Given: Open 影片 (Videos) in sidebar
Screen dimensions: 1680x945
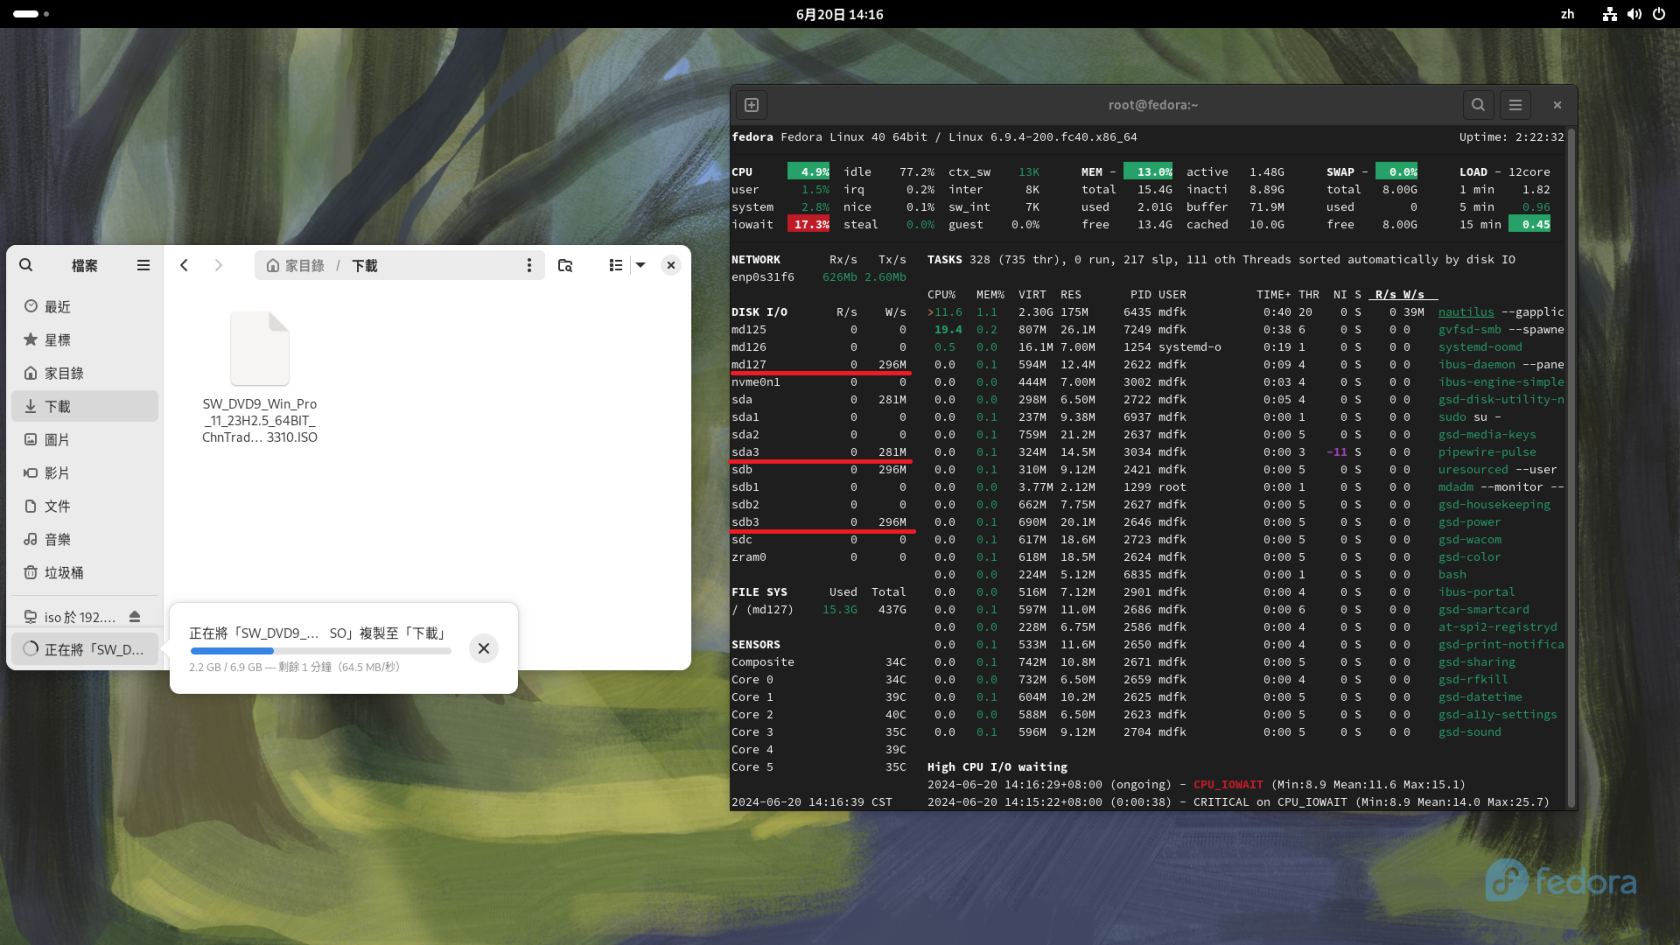Looking at the screenshot, I should [x=85, y=473].
